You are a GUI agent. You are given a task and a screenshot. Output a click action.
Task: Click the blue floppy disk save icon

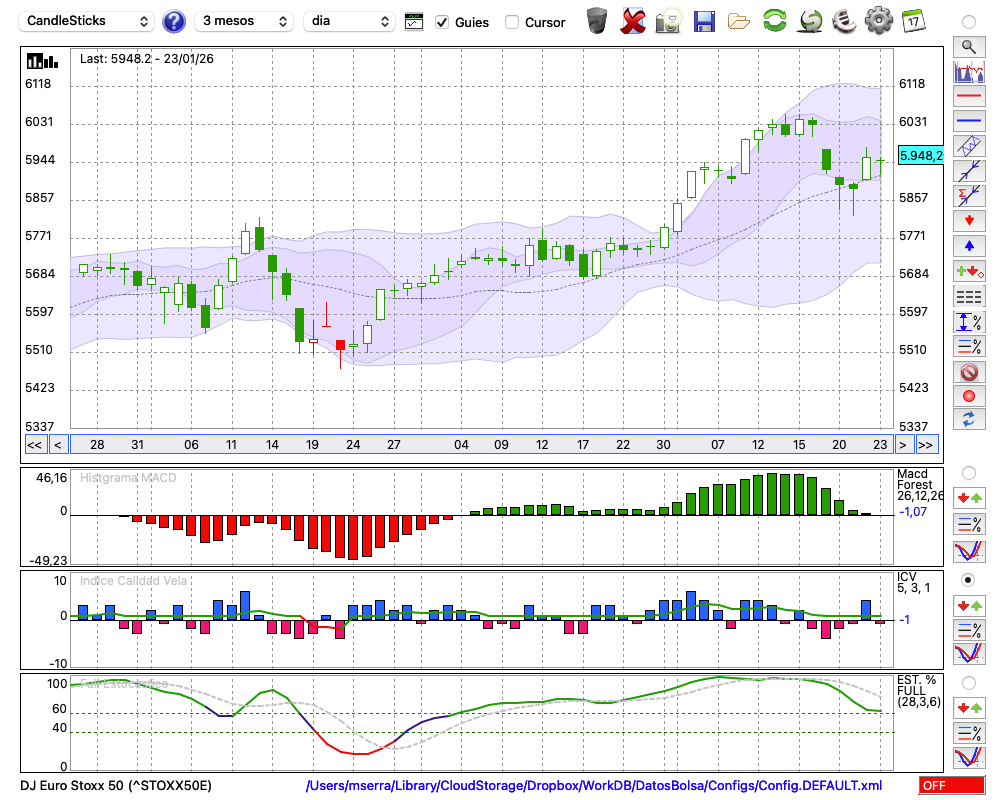[x=704, y=21]
